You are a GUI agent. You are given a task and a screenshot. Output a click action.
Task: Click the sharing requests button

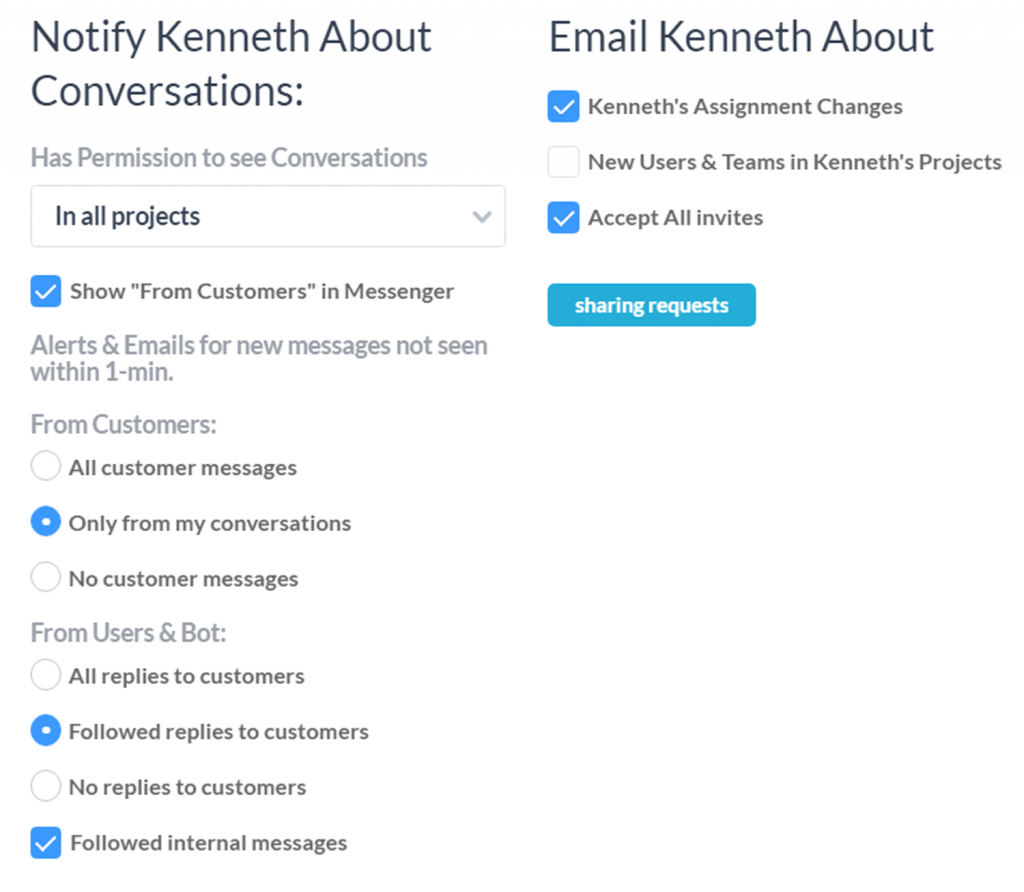coord(652,305)
